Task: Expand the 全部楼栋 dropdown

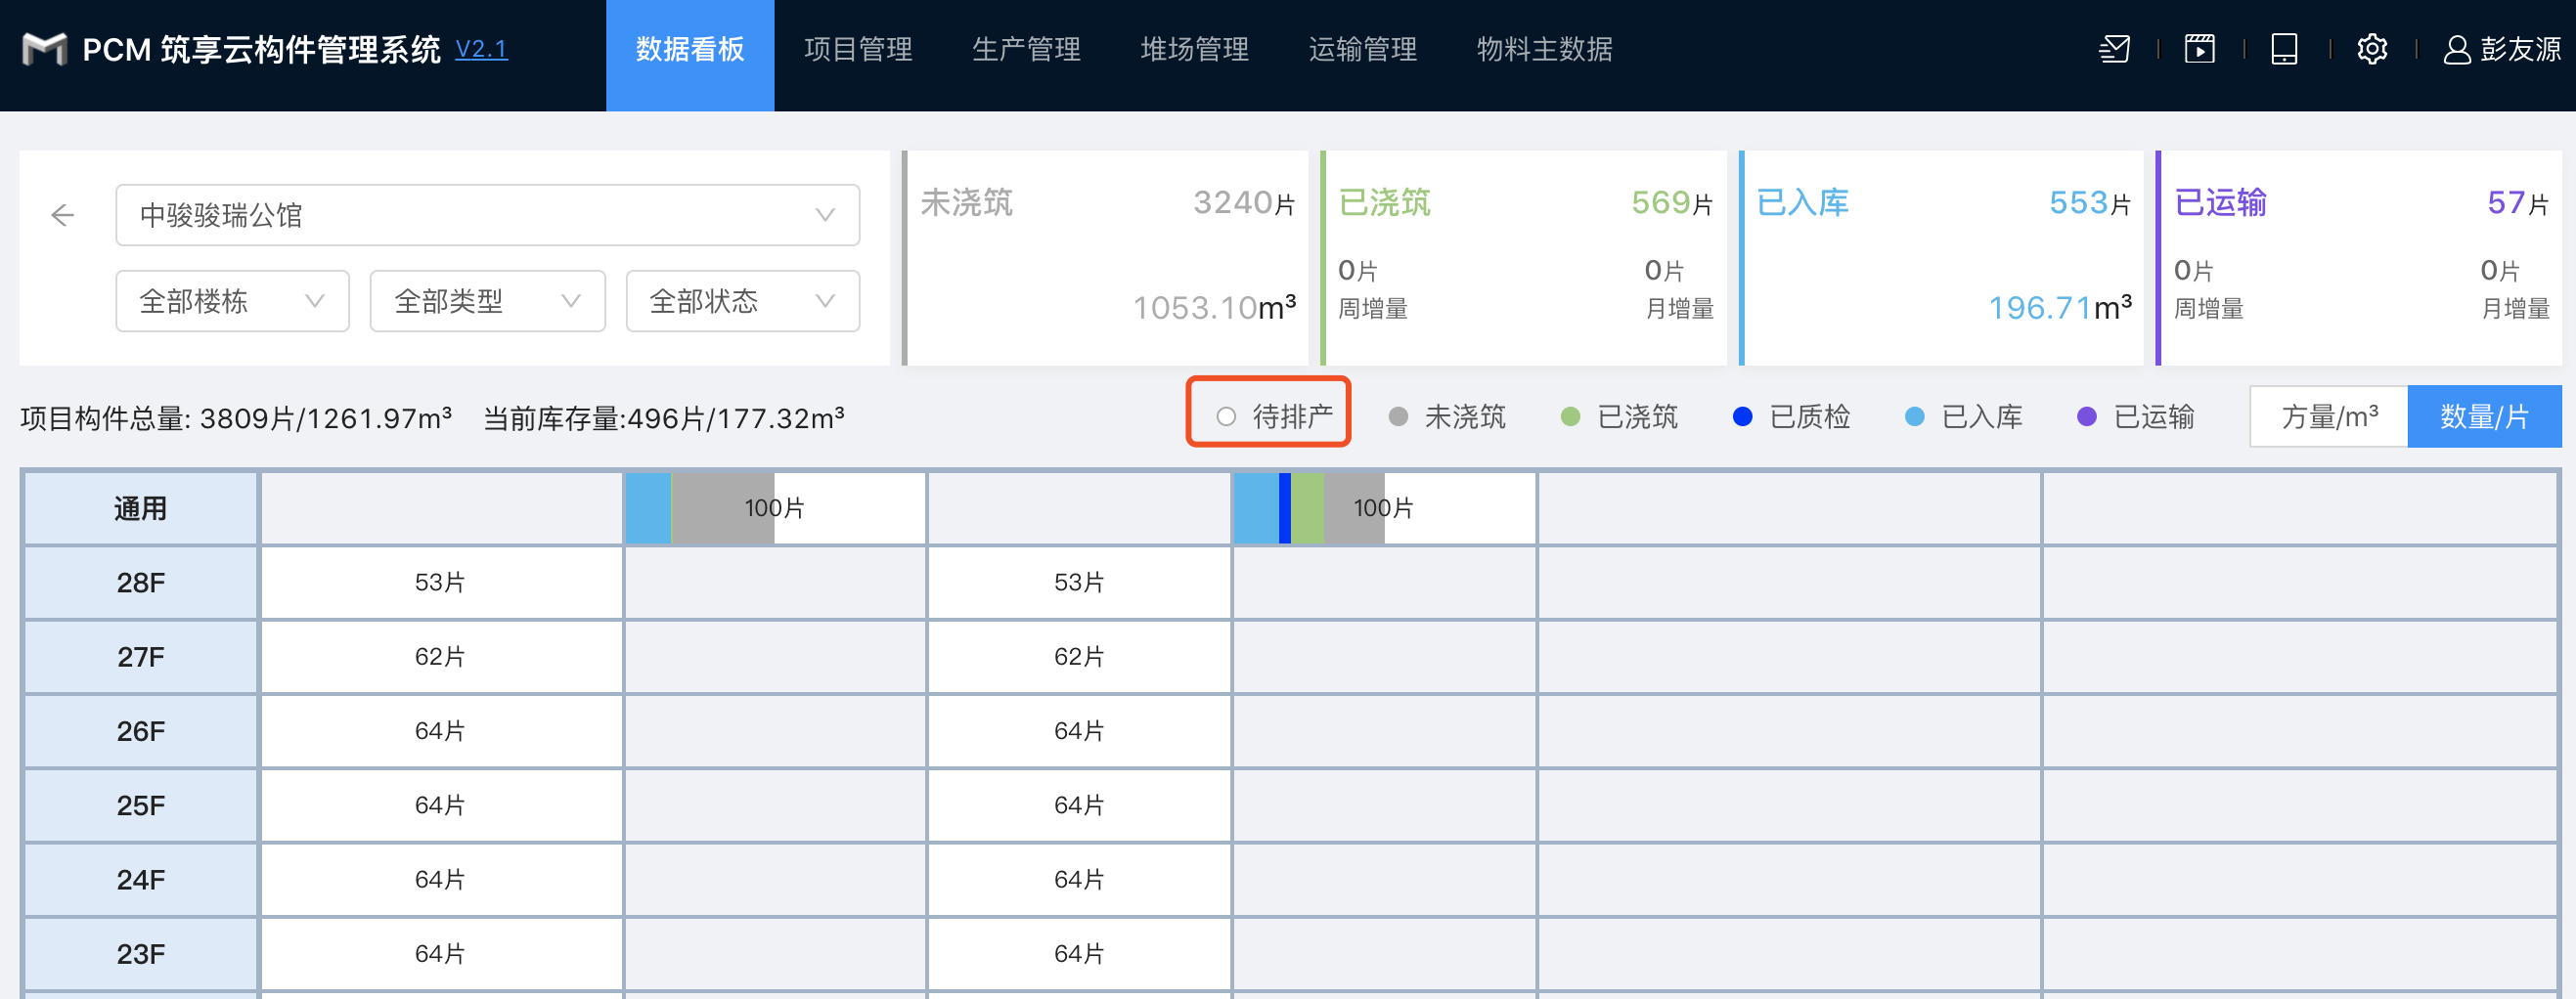Action: [x=232, y=301]
